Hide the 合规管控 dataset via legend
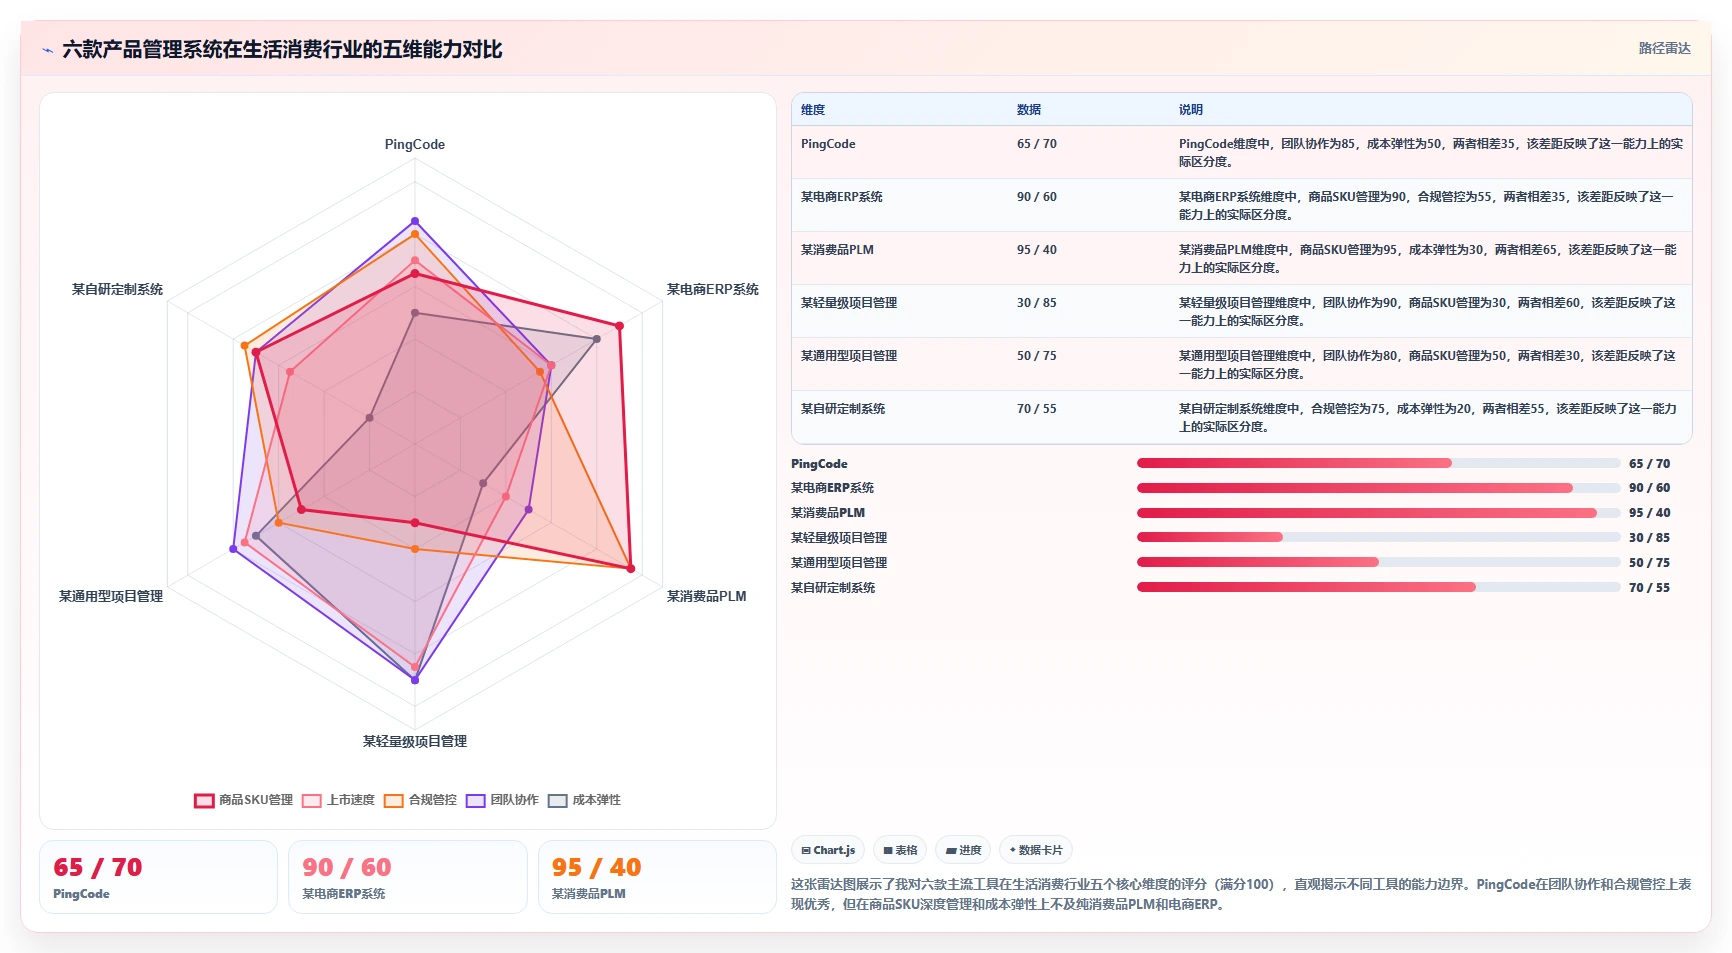Image resolution: width=1732 pixels, height=953 pixels. pyautogui.click(x=420, y=800)
